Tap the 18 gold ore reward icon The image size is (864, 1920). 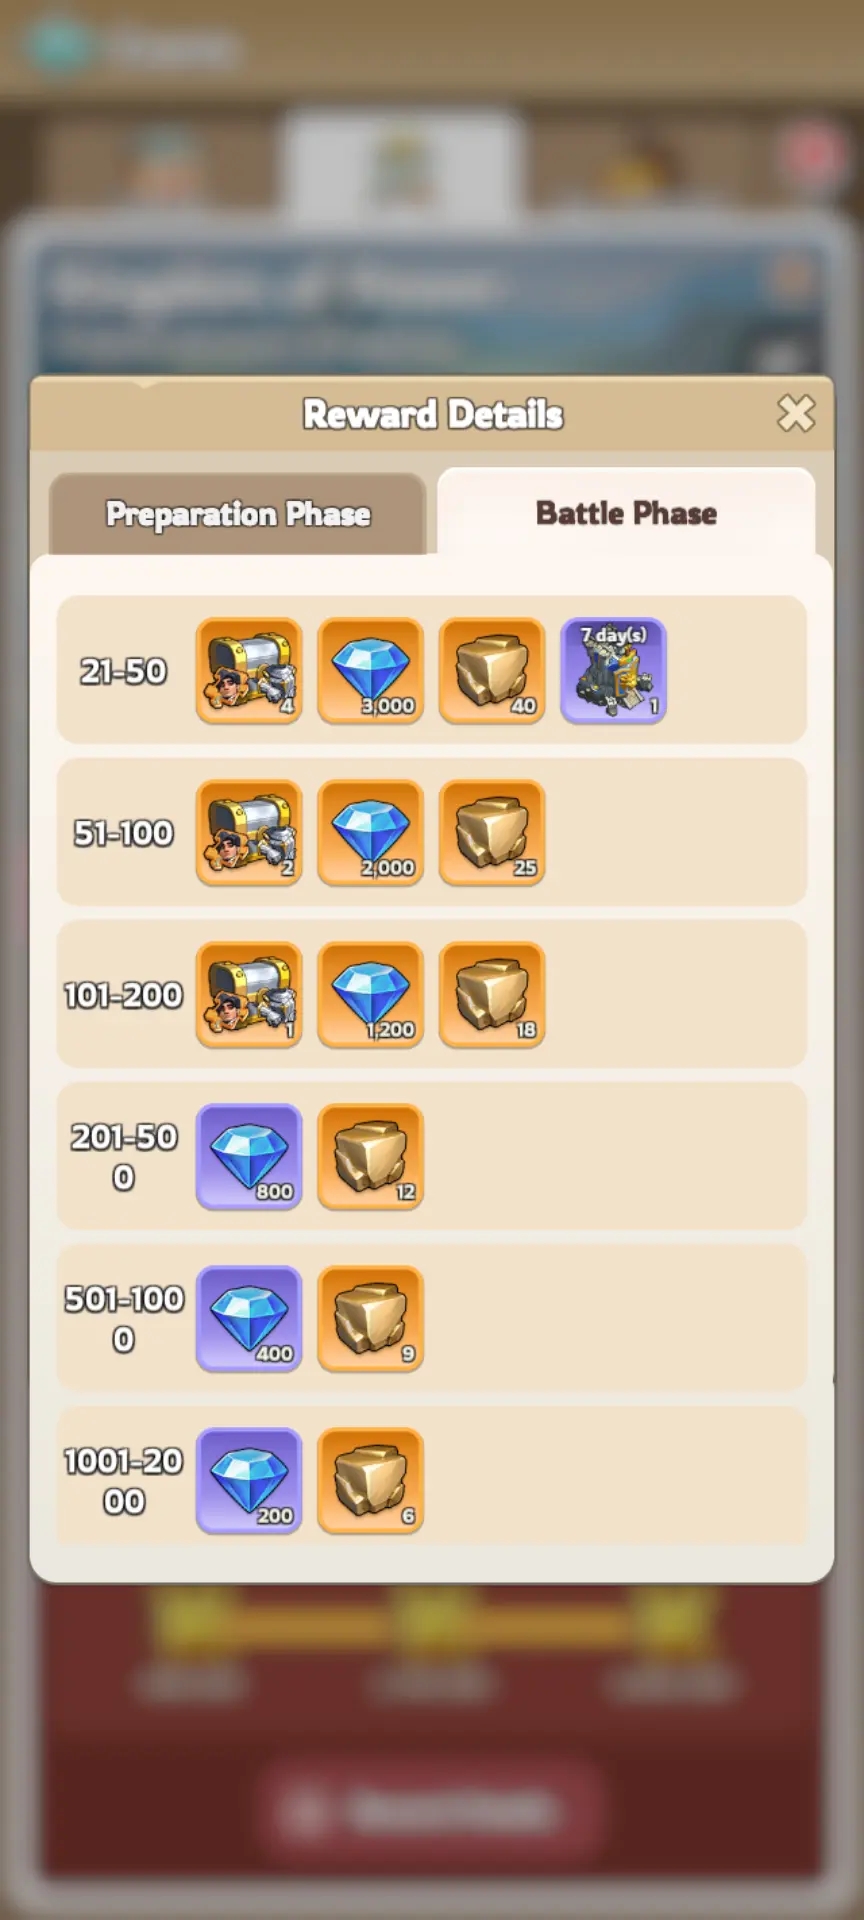(492, 994)
